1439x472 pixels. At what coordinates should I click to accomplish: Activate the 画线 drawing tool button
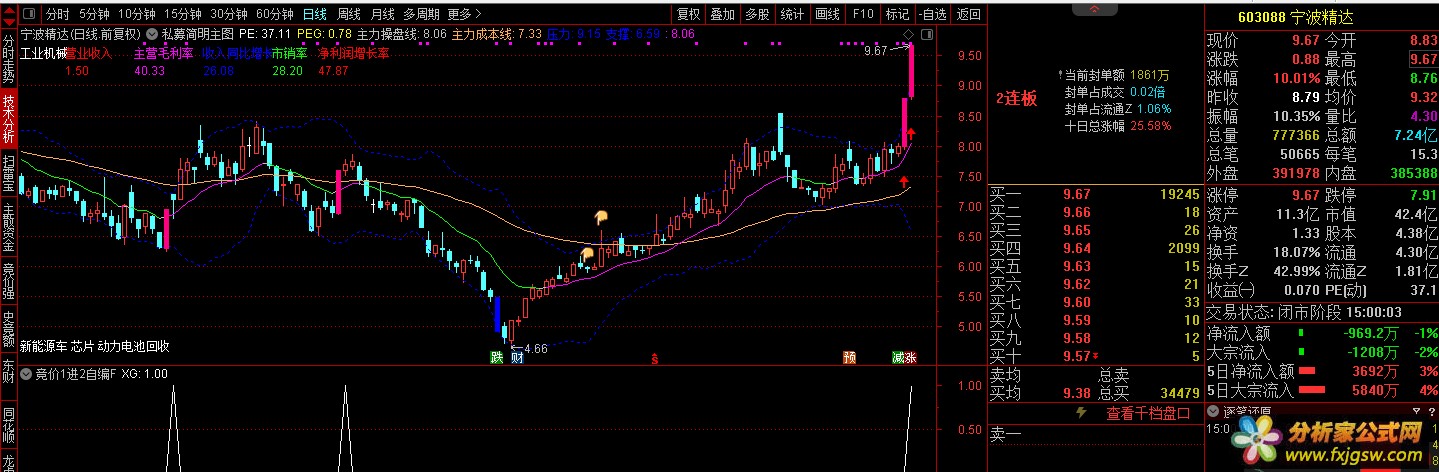pyautogui.click(x=827, y=14)
